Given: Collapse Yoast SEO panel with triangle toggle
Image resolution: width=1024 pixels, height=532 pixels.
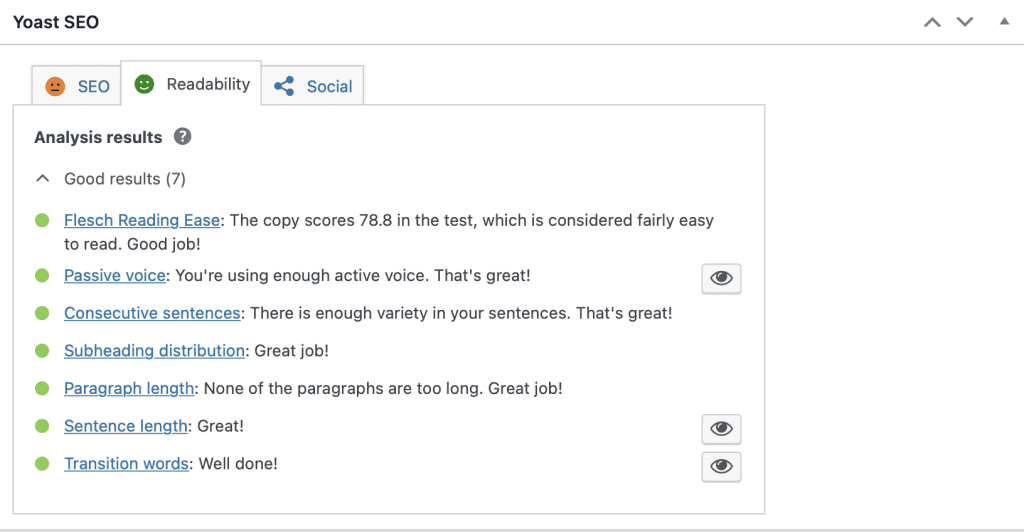Looking at the screenshot, I should 1004,22.
